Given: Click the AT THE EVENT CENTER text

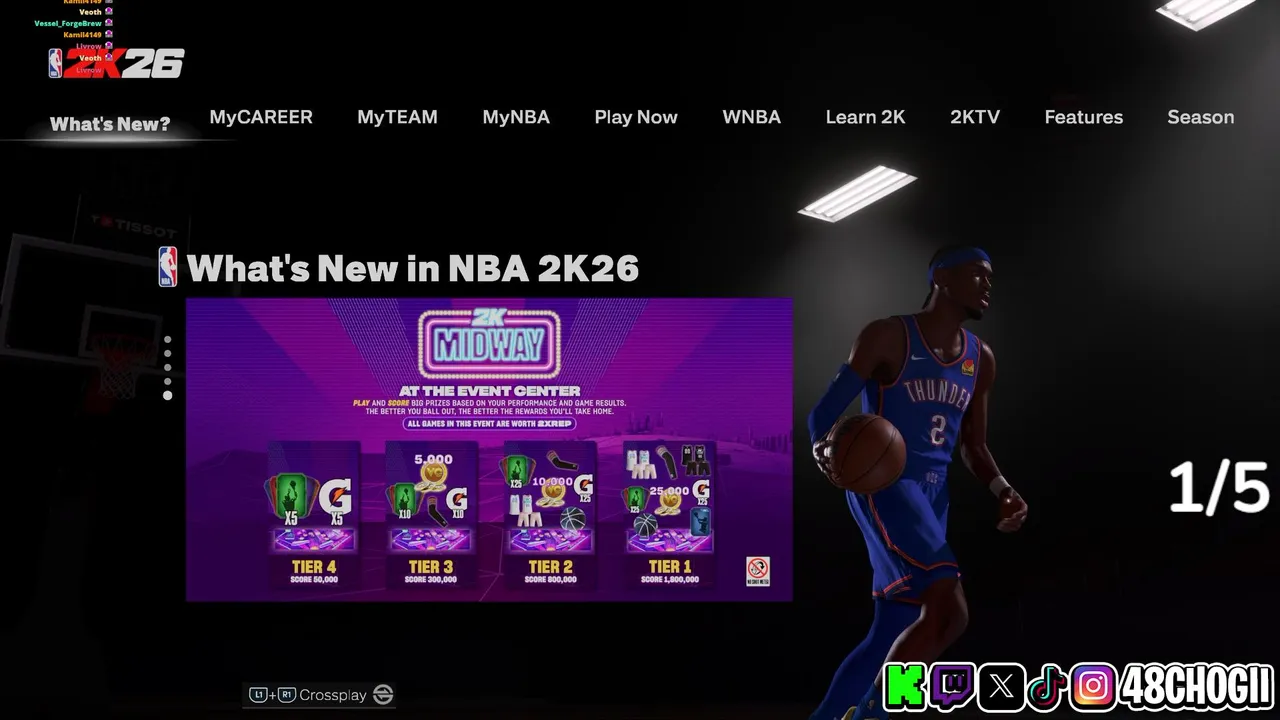Looking at the screenshot, I should pyautogui.click(x=489, y=391).
